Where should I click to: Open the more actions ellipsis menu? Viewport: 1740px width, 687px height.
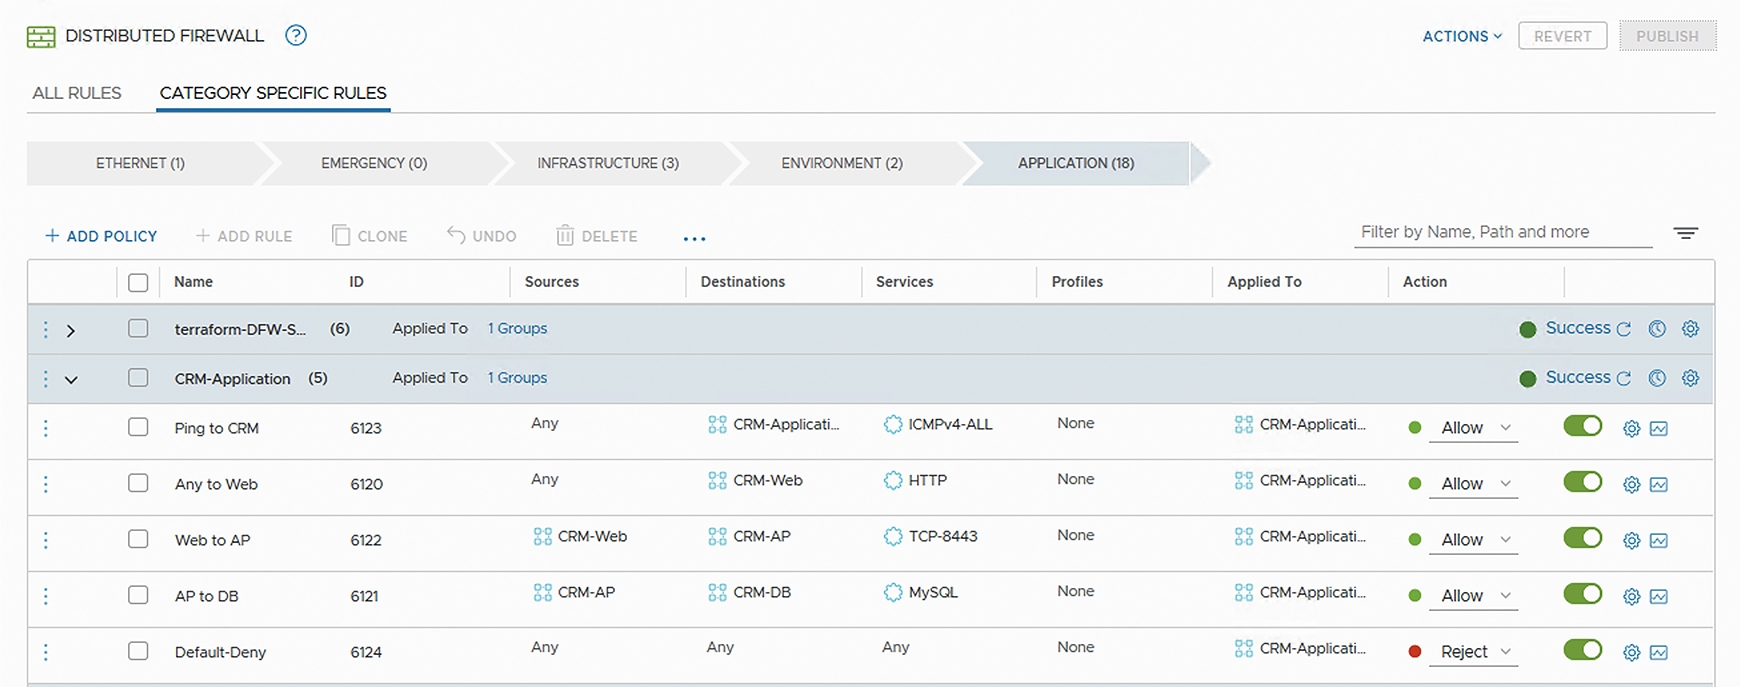coord(694,238)
